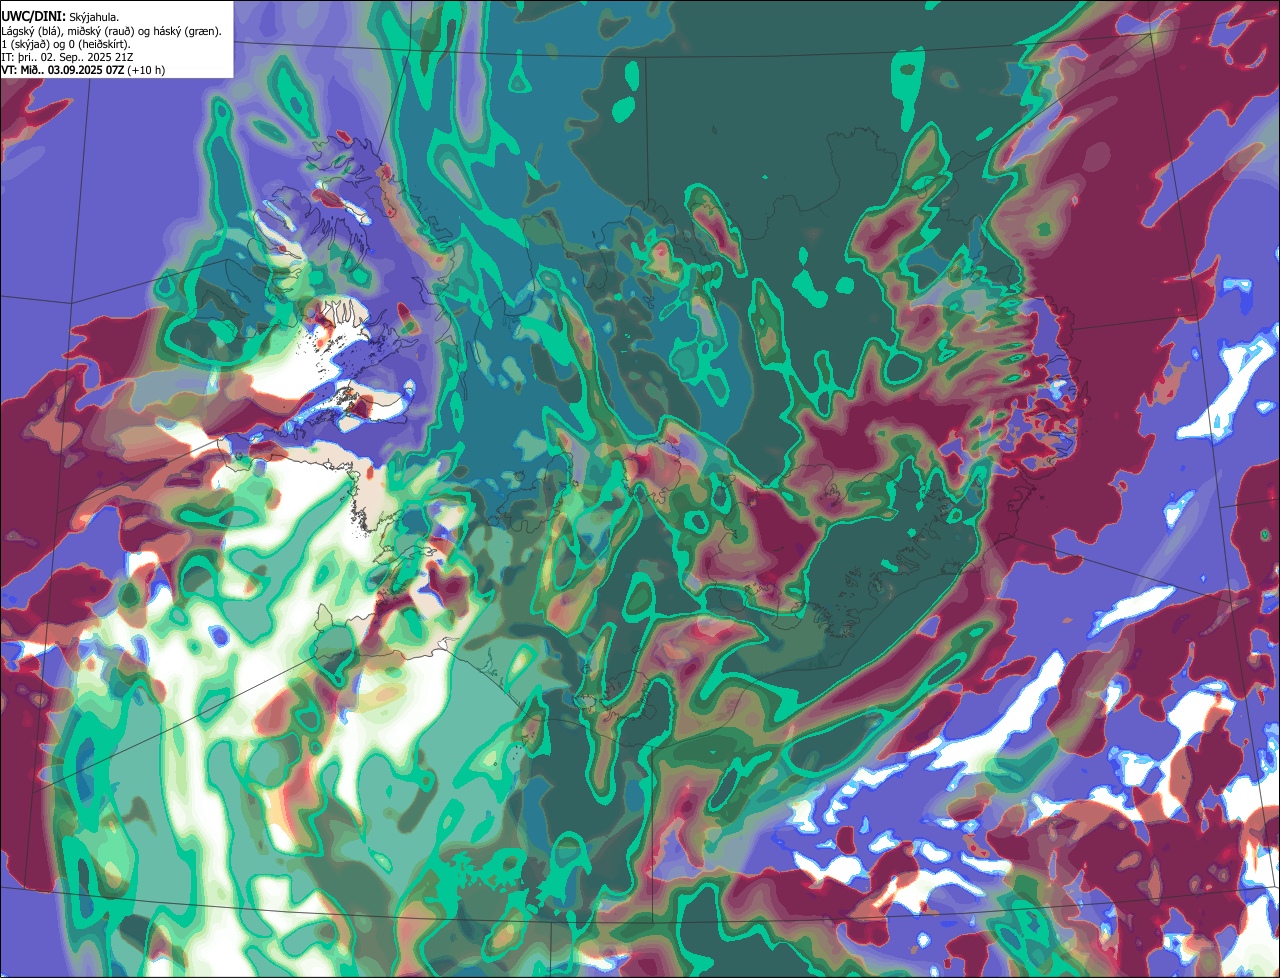Click the "Lágský (blá), miðský (rauð)" legend line
1280x978 pixels.
coord(112,31)
